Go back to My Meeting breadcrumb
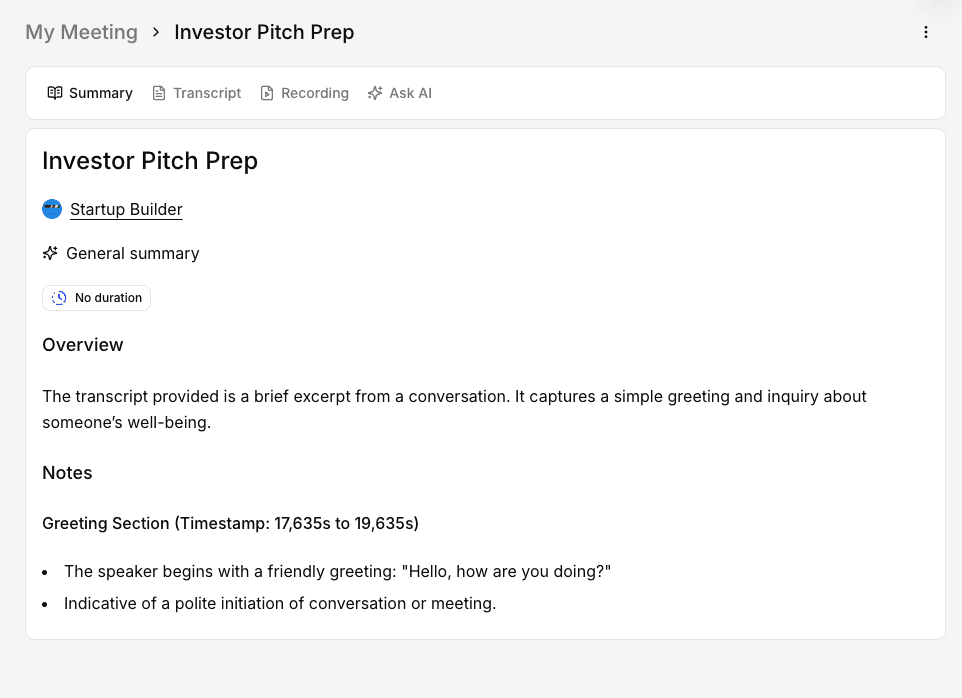 click(82, 32)
